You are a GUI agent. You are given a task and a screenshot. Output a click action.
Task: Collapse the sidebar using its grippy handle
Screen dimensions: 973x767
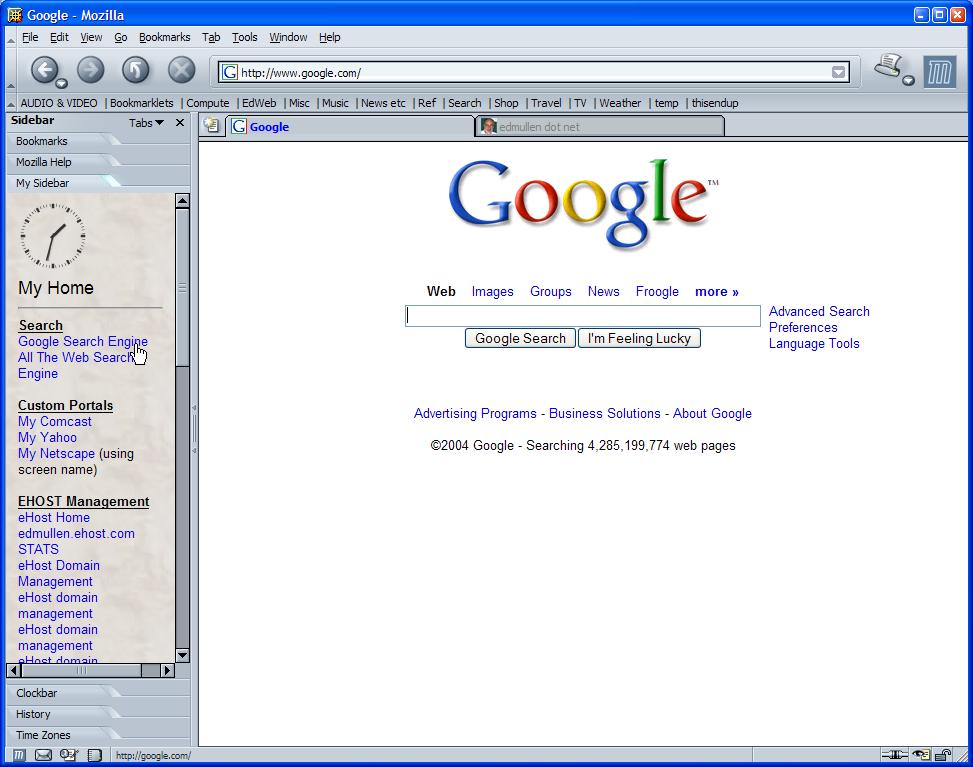(x=194, y=430)
